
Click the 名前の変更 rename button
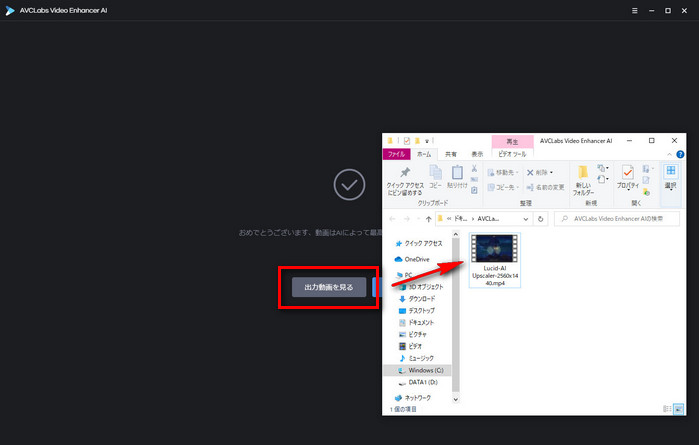pos(546,187)
